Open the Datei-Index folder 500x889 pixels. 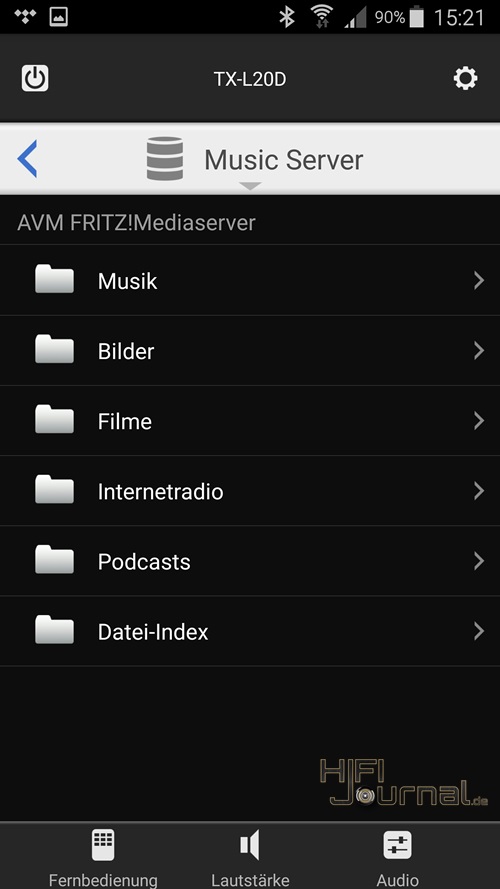250,631
